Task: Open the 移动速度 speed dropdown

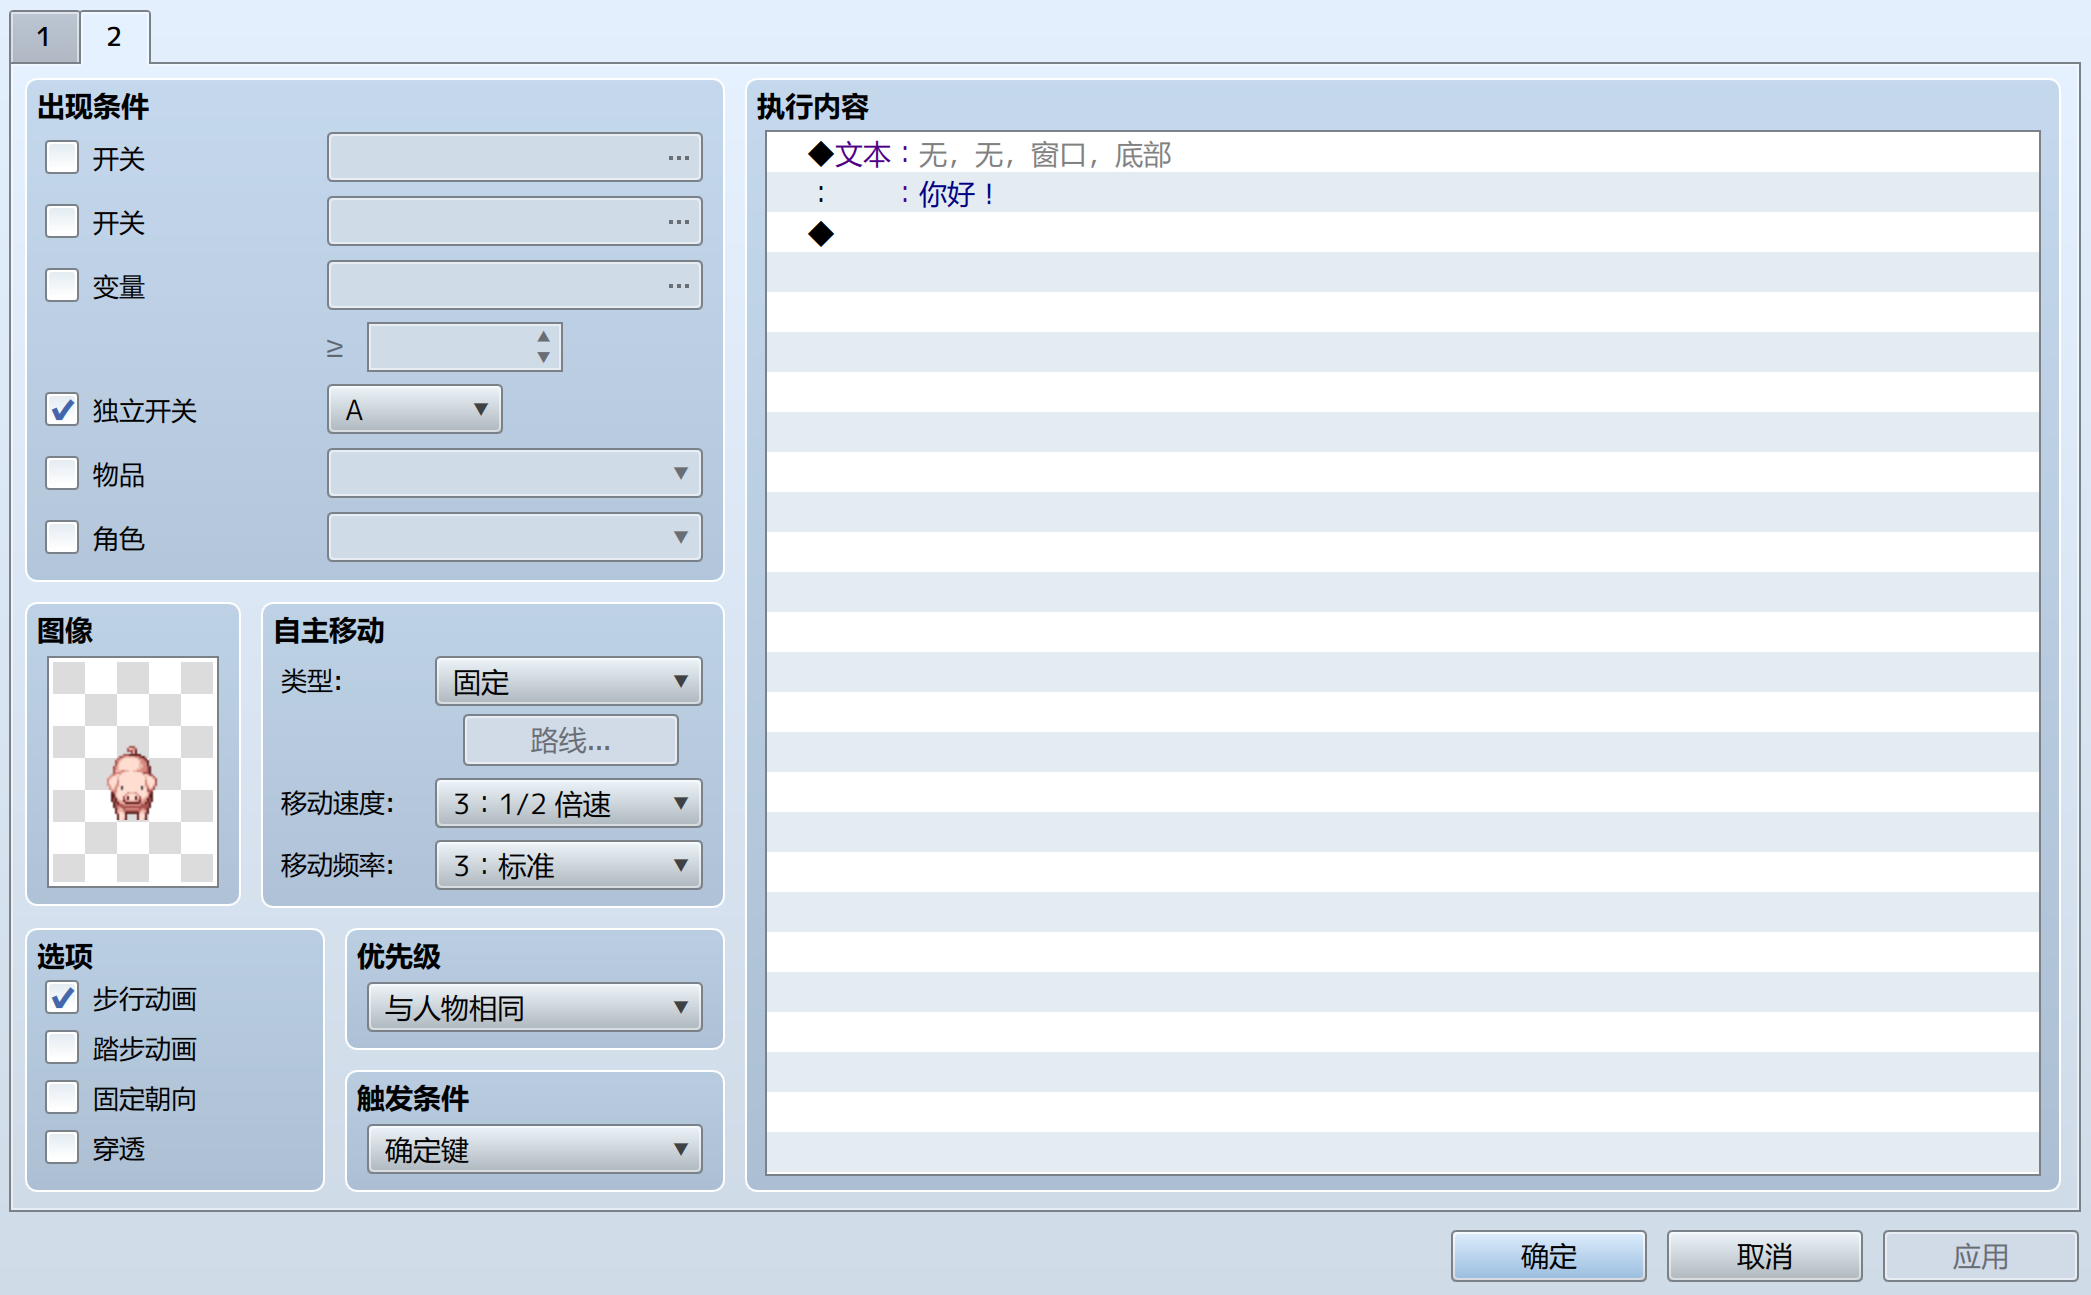Action: (x=568, y=803)
